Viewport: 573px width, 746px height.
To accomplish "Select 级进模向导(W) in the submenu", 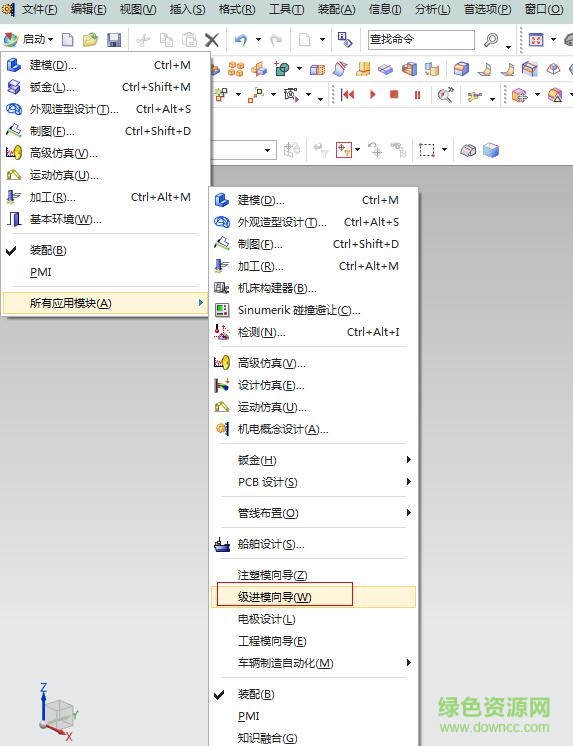I will [x=313, y=597].
